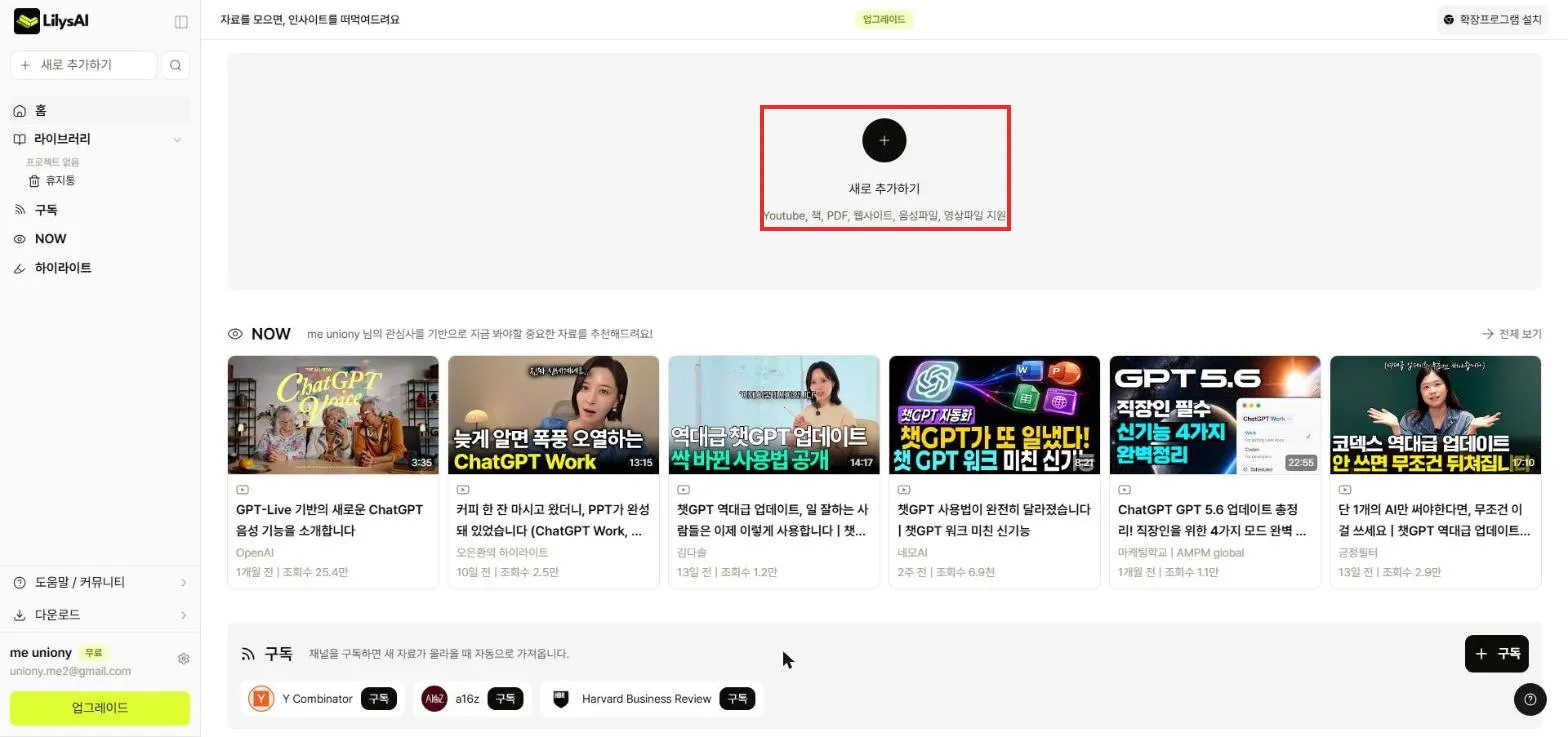This screenshot has height=737, width=1568.
Task: Open the 13:15 ChatGPT Work thumbnail
Action: click(x=554, y=415)
